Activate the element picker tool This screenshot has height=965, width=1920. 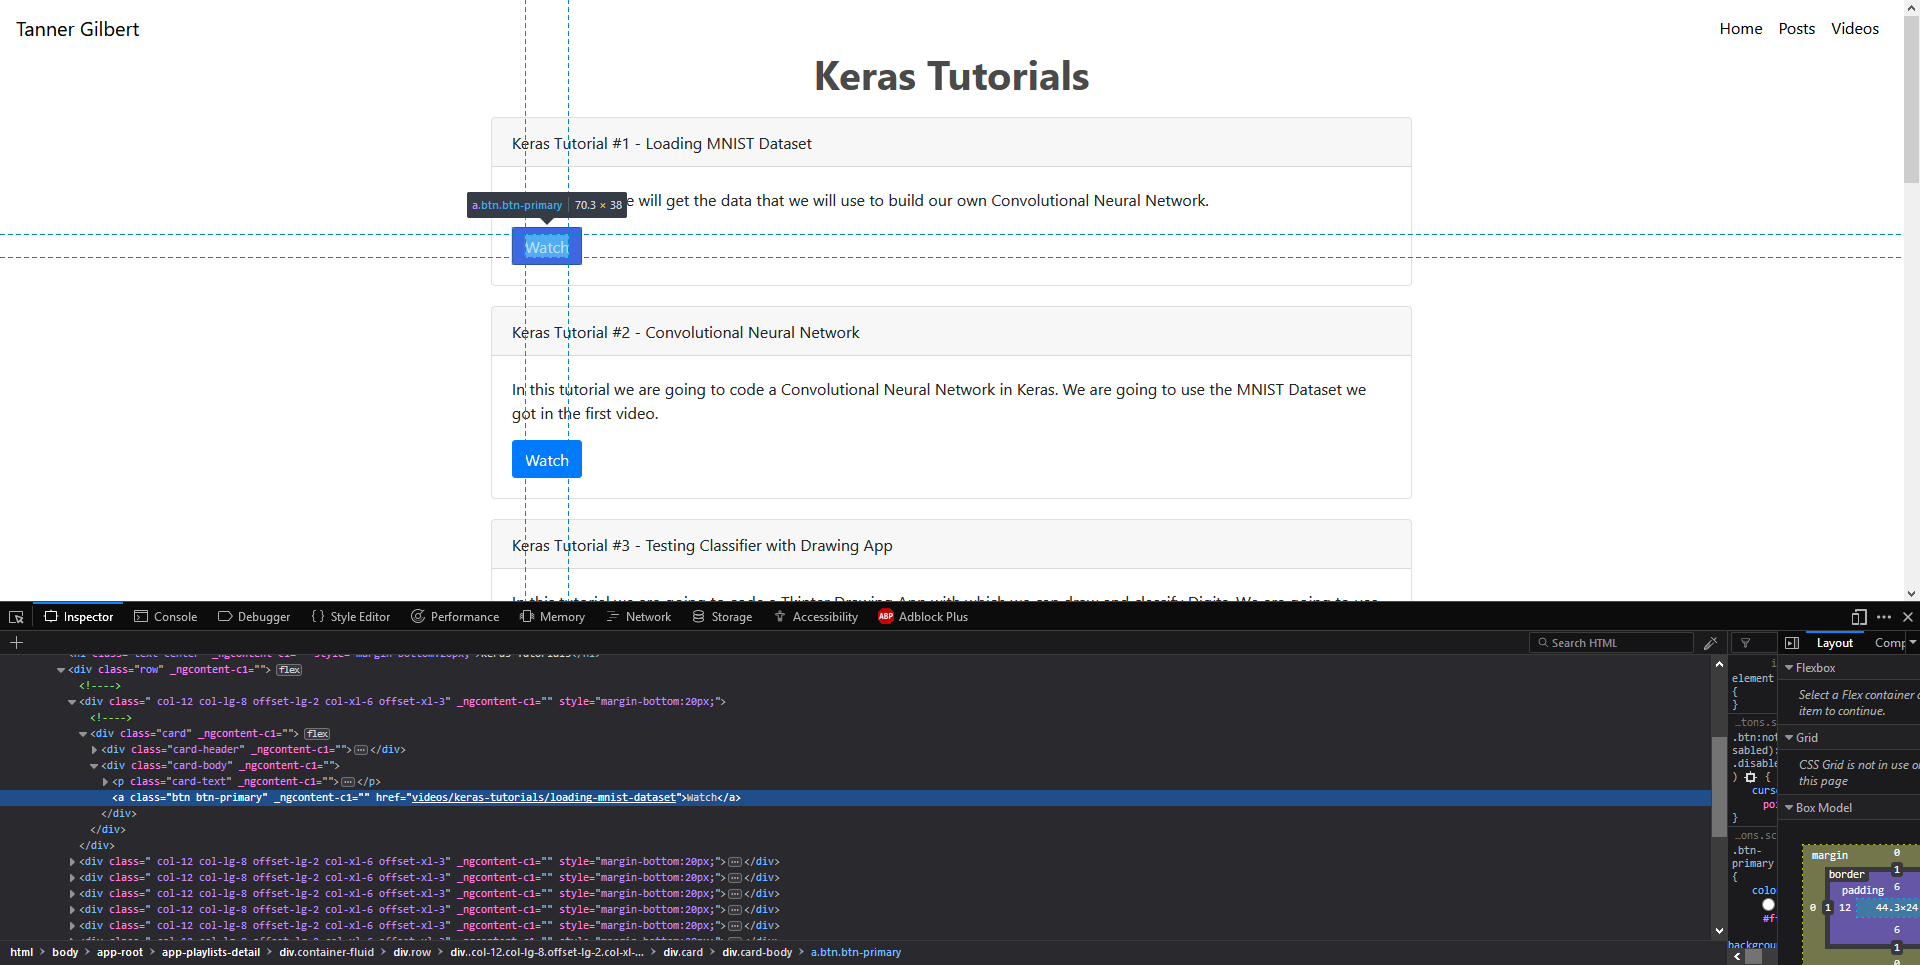pyautogui.click(x=16, y=617)
